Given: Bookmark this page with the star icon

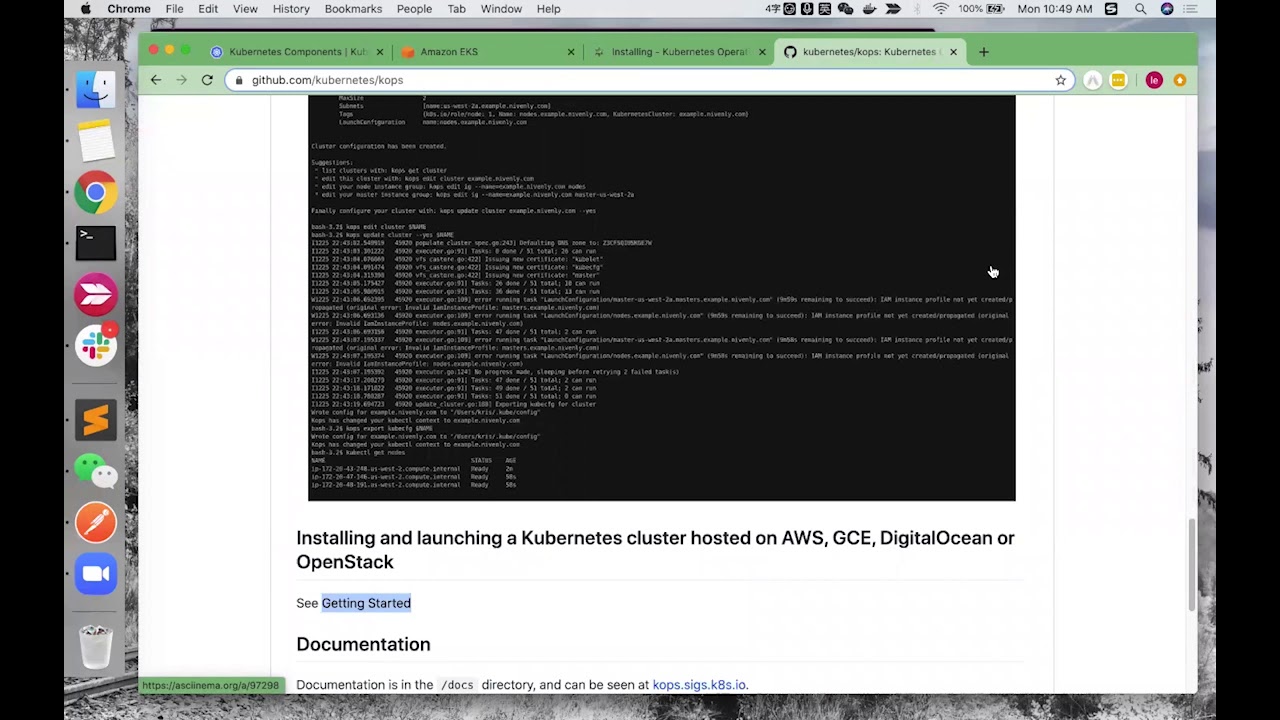Looking at the screenshot, I should [1061, 80].
